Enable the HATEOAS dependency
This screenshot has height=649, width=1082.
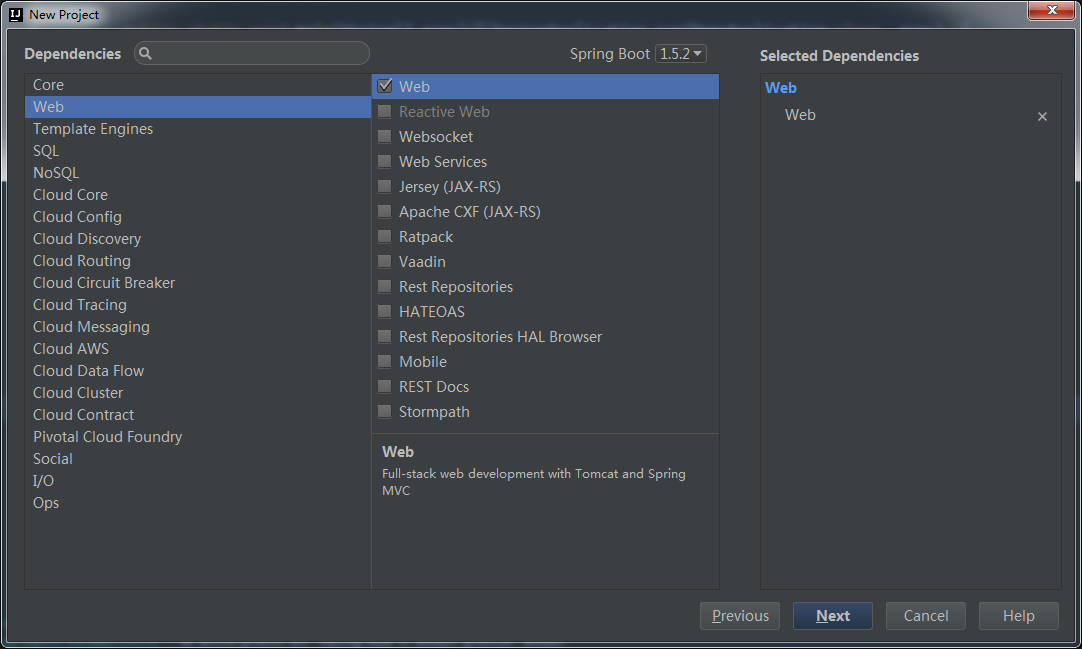385,311
